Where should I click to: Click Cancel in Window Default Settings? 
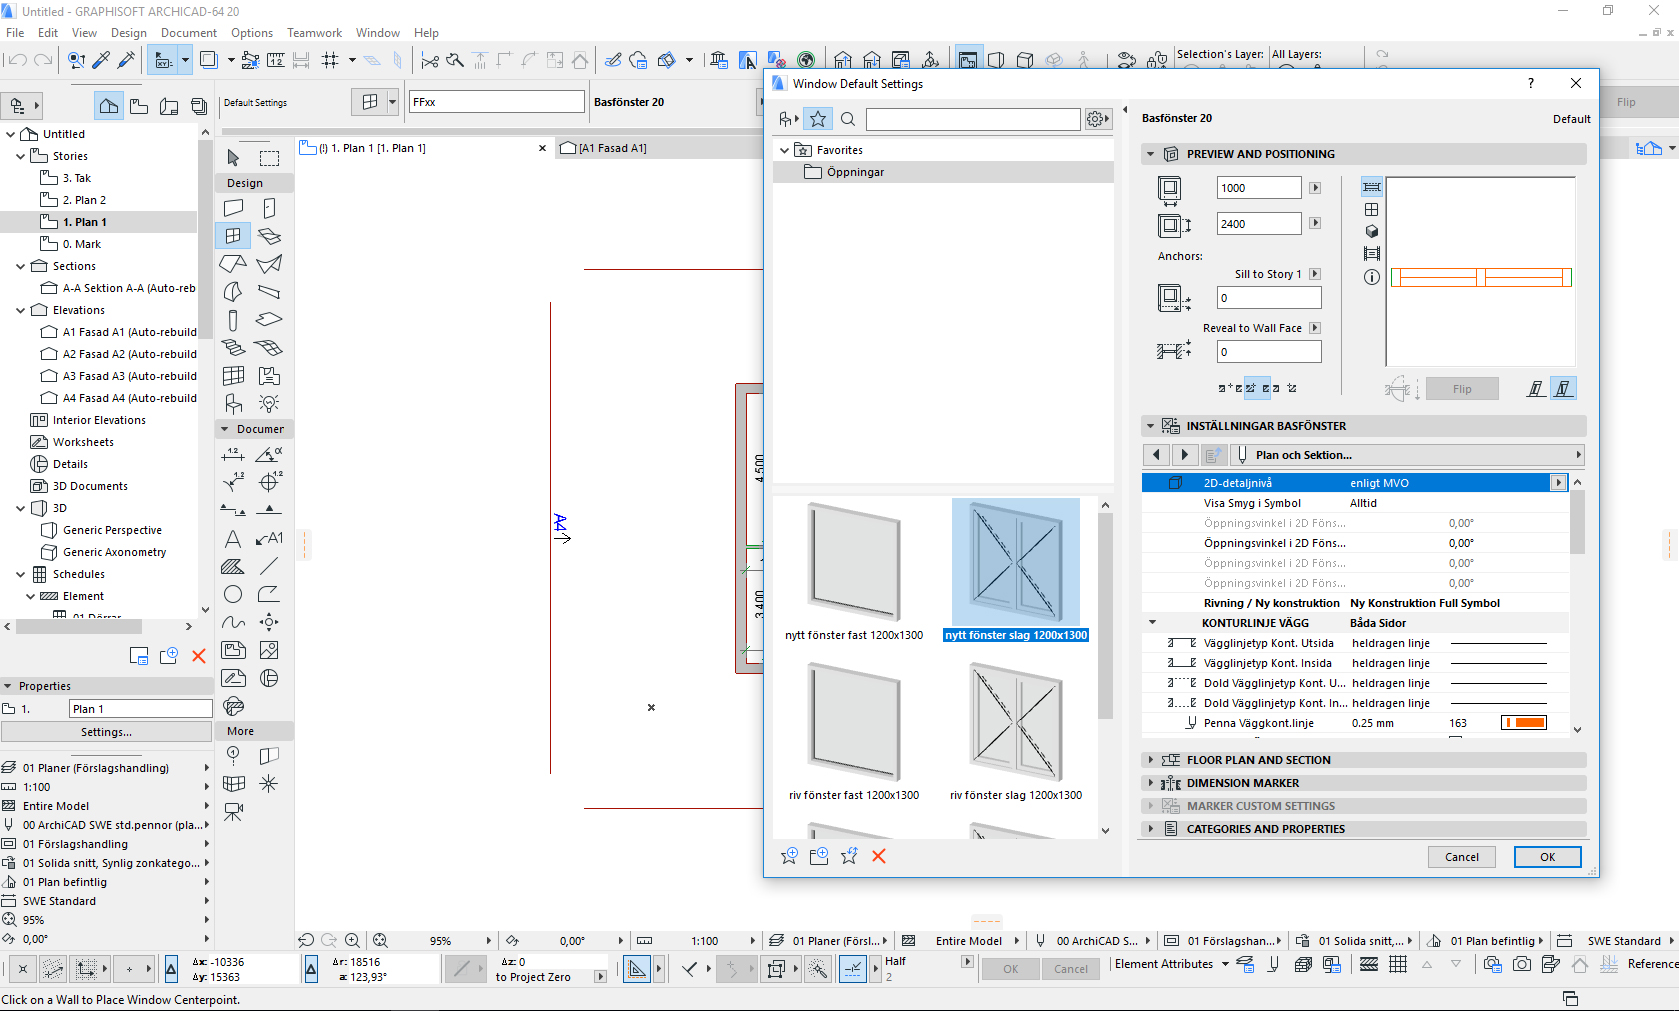[1461, 857]
